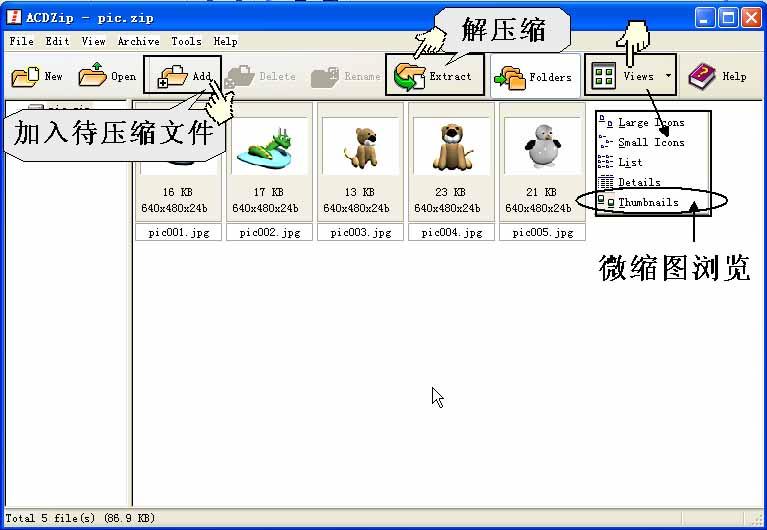Viewport: 767px width, 530px height.
Task: Open the File menu
Action: (x=21, y=41)
